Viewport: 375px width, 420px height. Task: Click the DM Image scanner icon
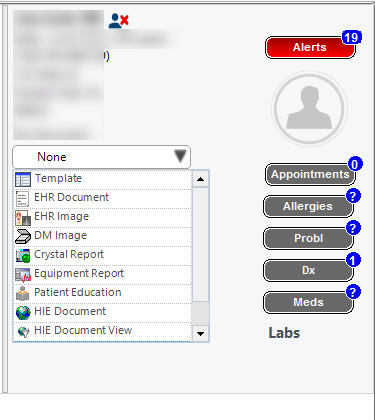point(23,236)
